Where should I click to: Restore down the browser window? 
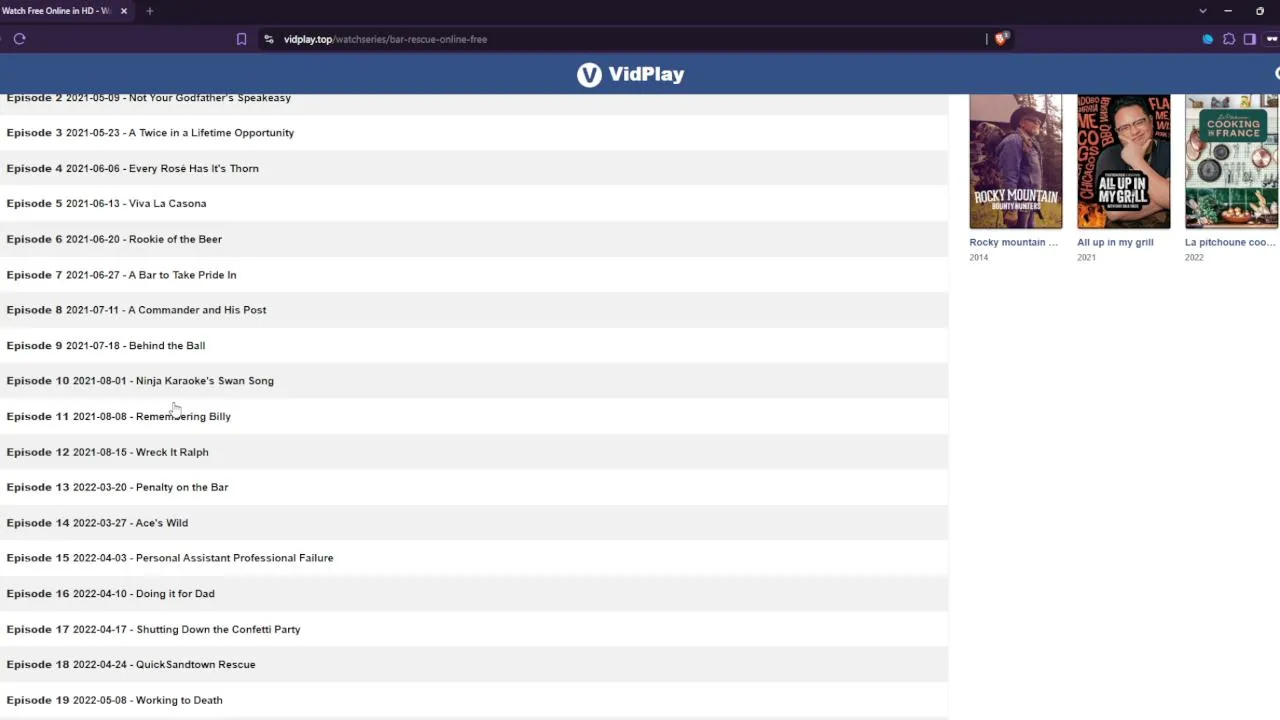click(1260, 11)
